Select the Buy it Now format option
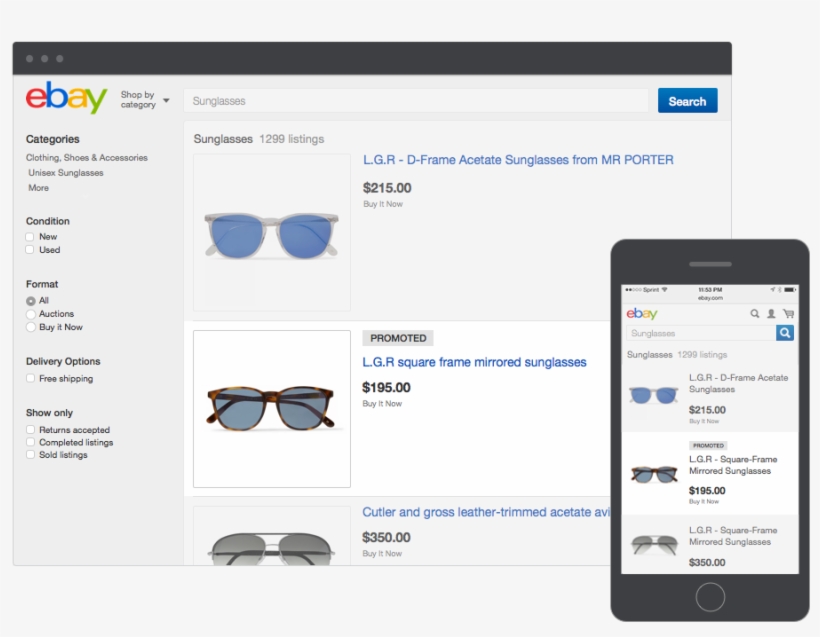Viewport: 820px width, 637px height. (29, 327)
